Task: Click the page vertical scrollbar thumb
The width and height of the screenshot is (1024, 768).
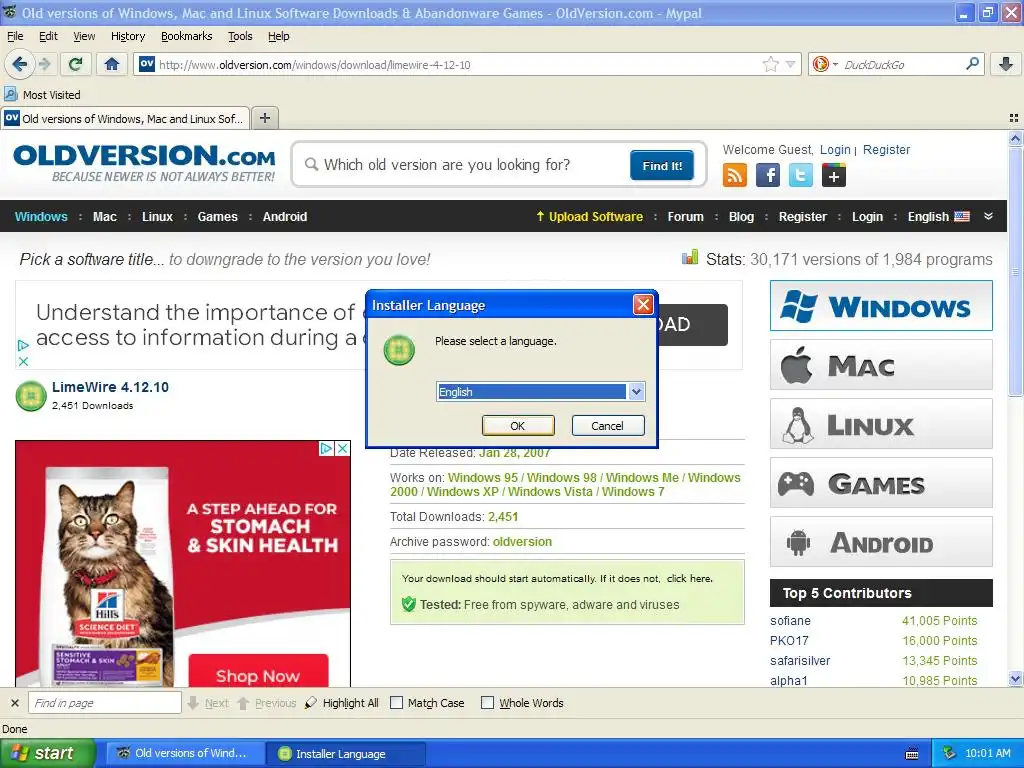Action: pyautogui.click(x=1015, y=271)
